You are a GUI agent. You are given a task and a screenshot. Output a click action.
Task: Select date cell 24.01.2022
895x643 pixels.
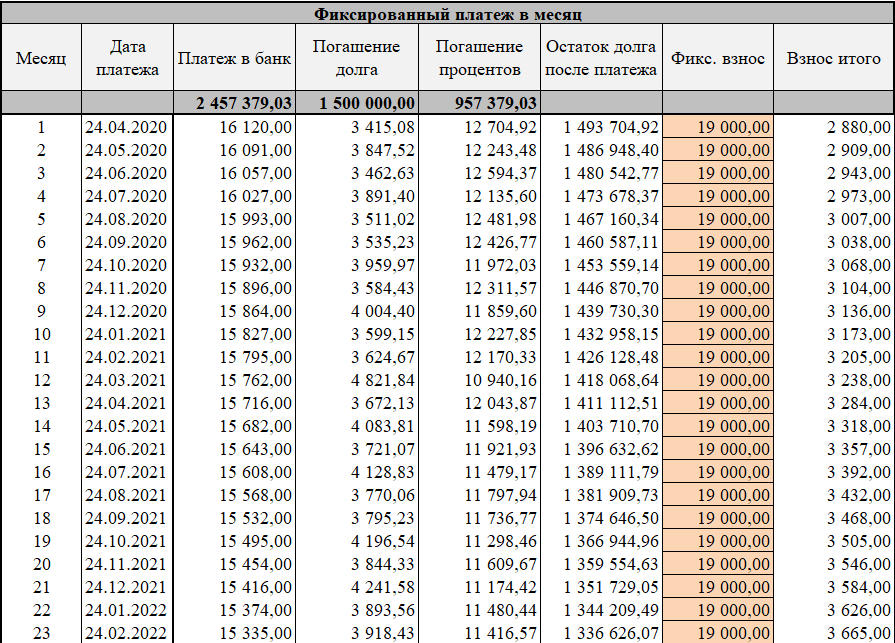127,610
